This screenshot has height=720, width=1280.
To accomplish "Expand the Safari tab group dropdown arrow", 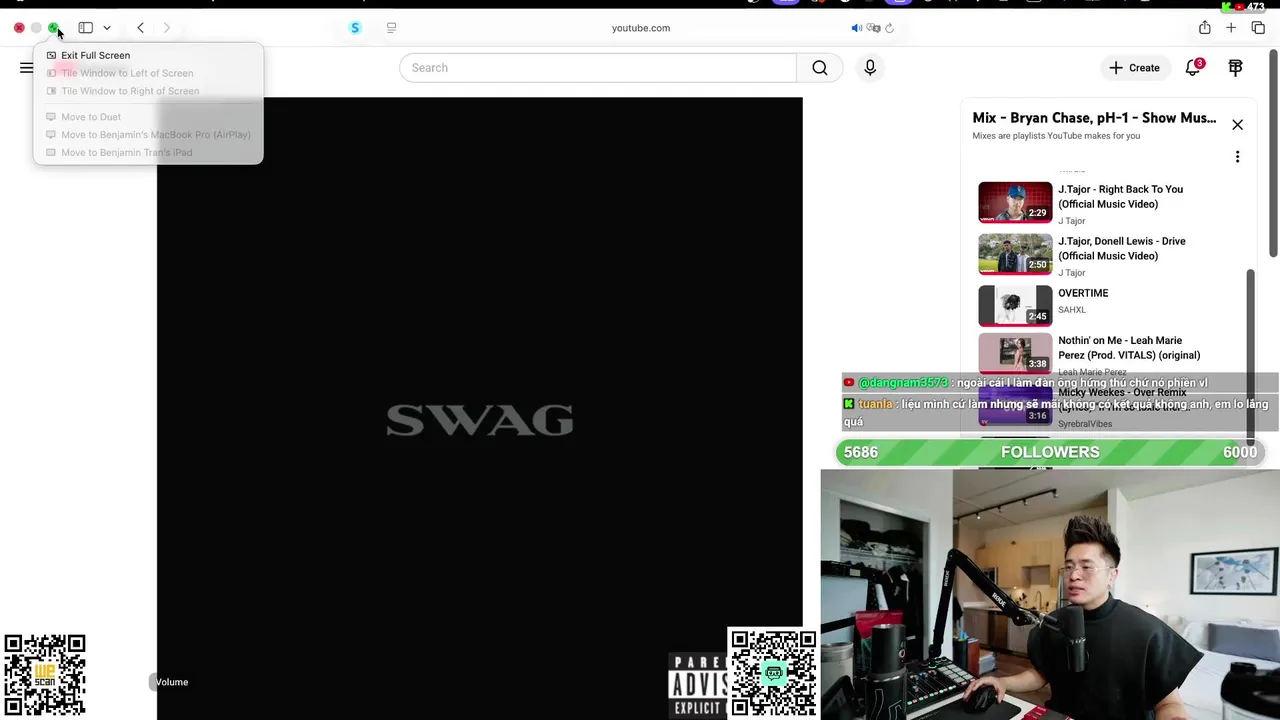I will 106,28.
